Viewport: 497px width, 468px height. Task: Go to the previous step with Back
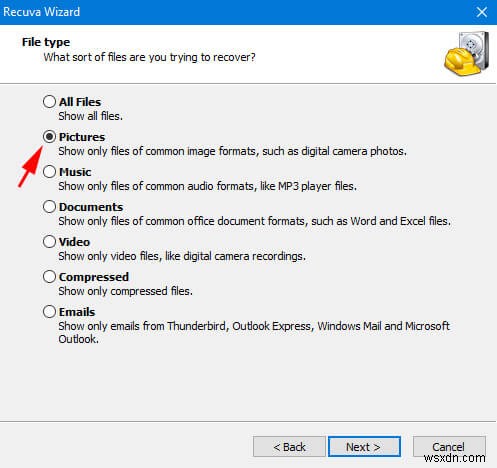(x=289, y=447)
